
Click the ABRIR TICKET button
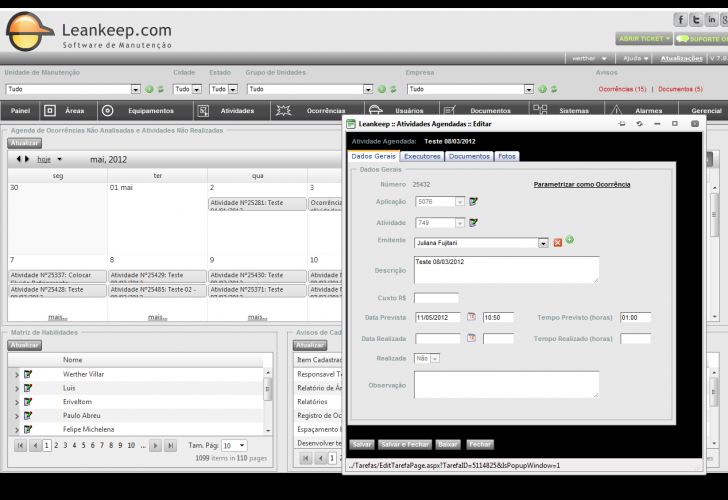(644, 39)
